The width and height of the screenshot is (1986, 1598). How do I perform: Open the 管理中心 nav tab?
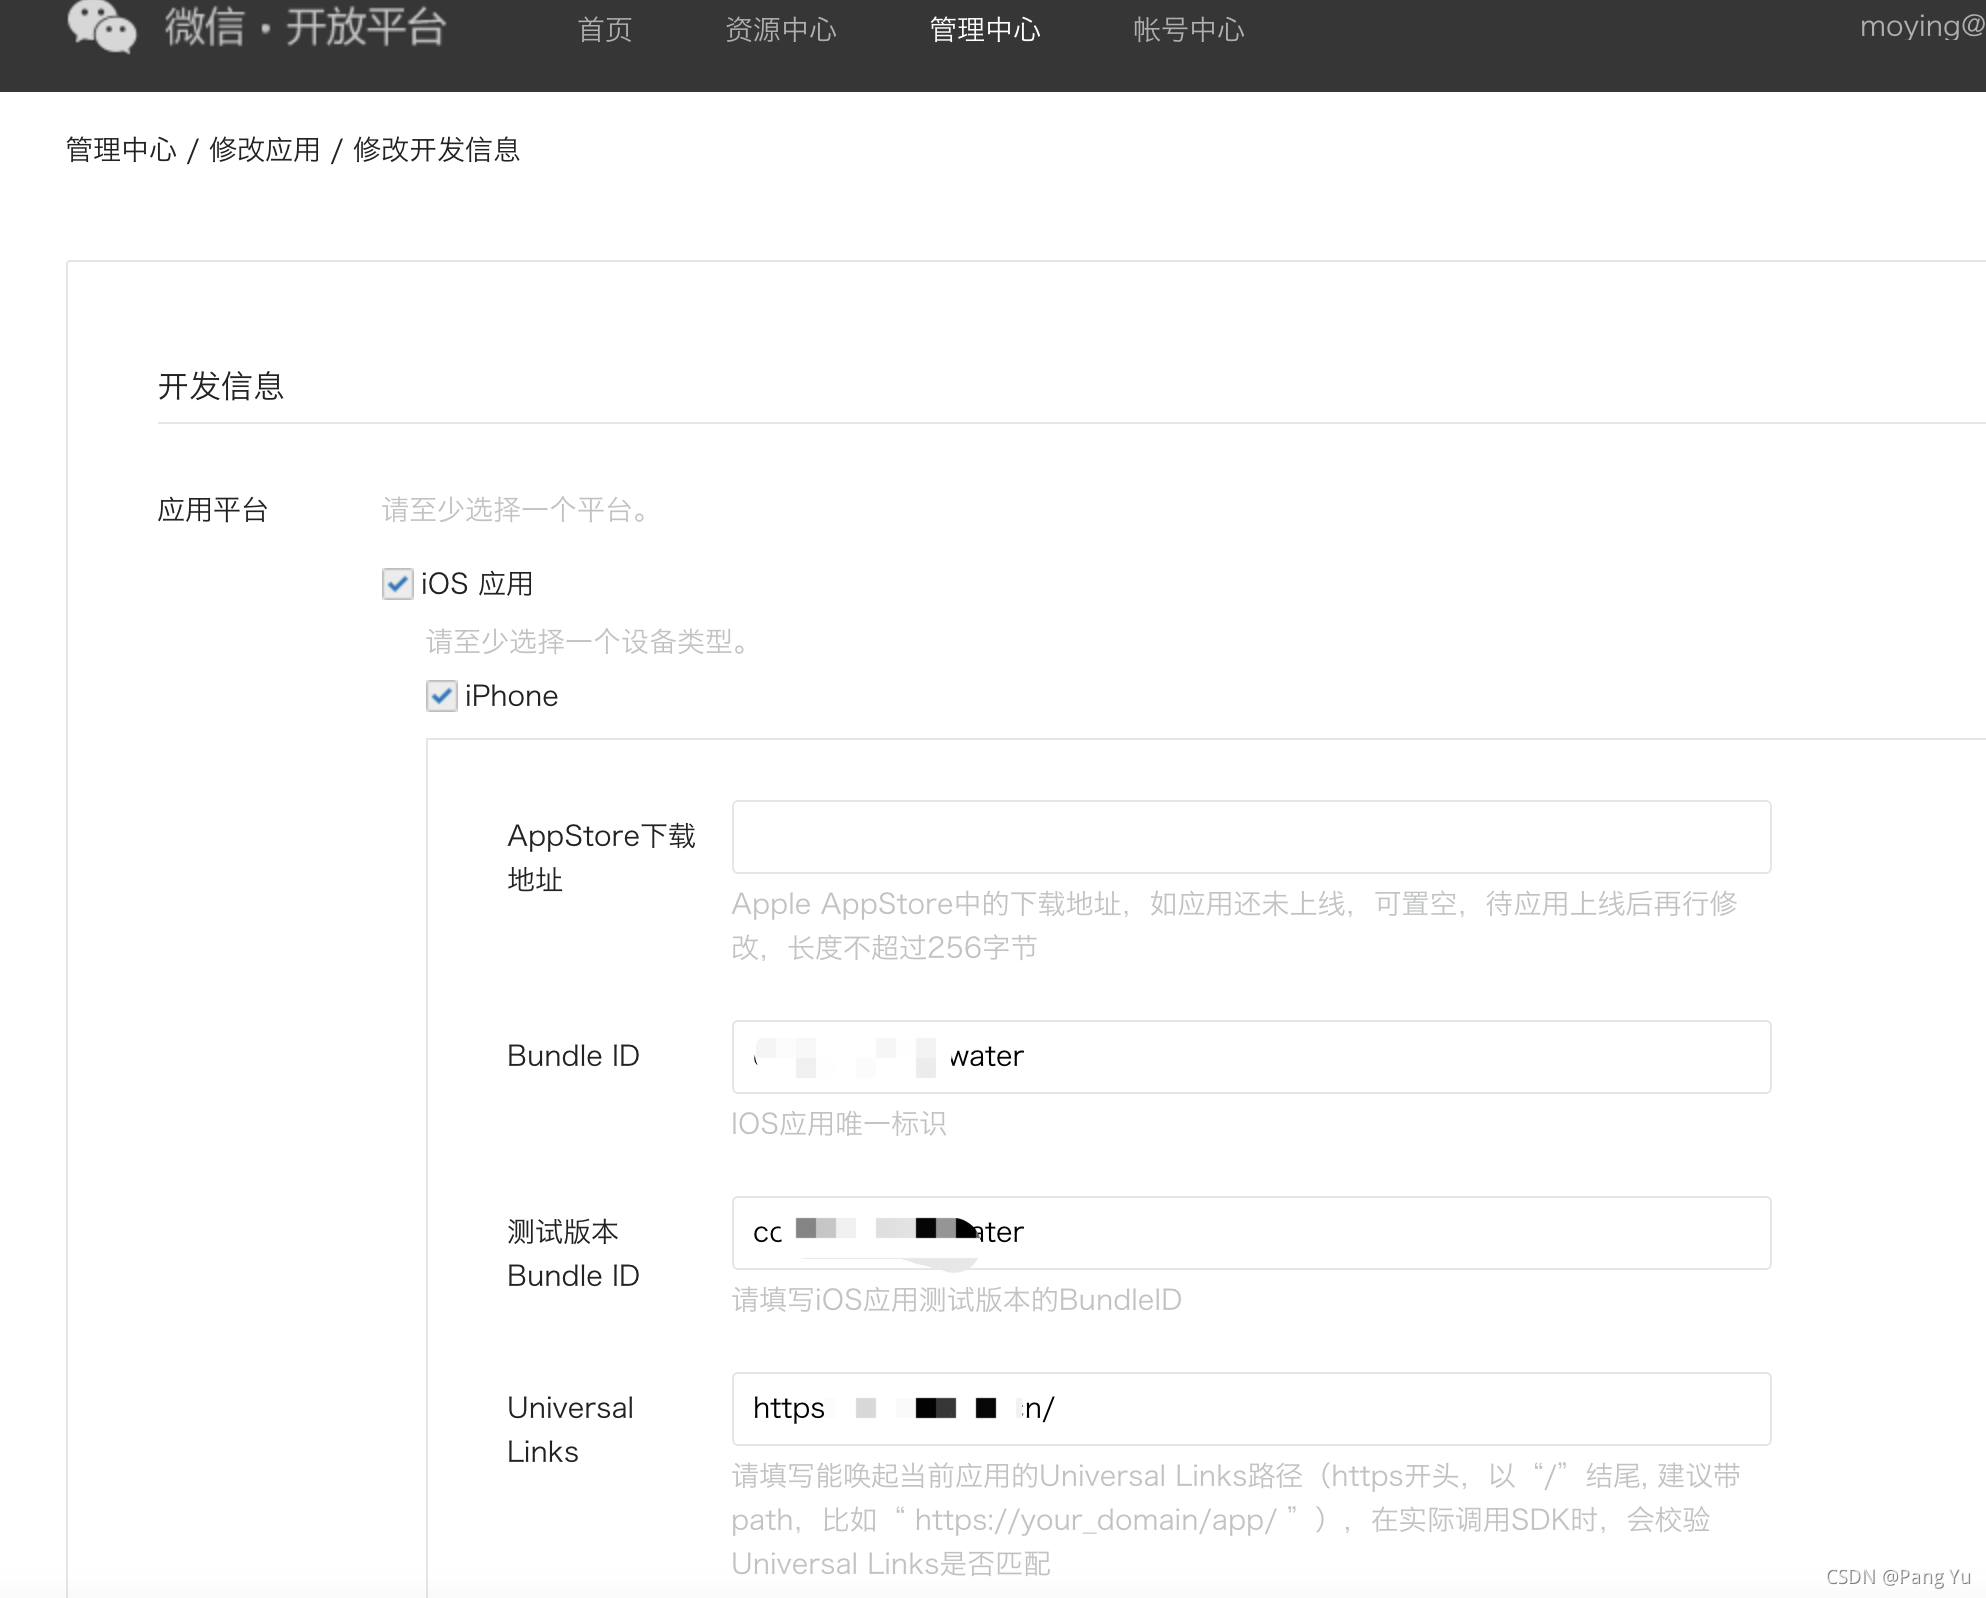(x=985, y=30)
